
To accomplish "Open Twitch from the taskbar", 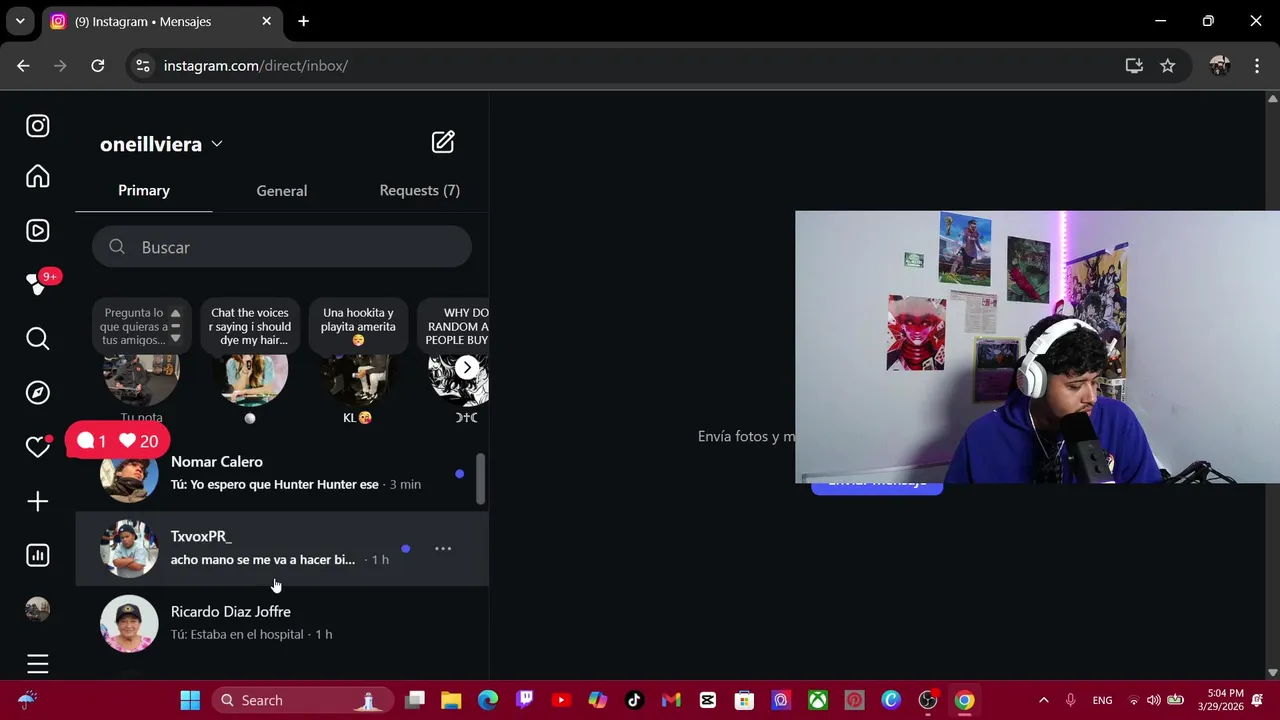I will (524, 700).
